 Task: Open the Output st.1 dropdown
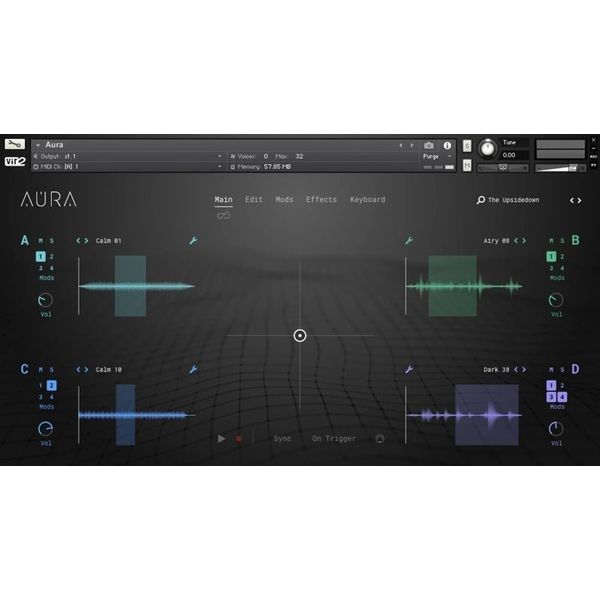220,156
